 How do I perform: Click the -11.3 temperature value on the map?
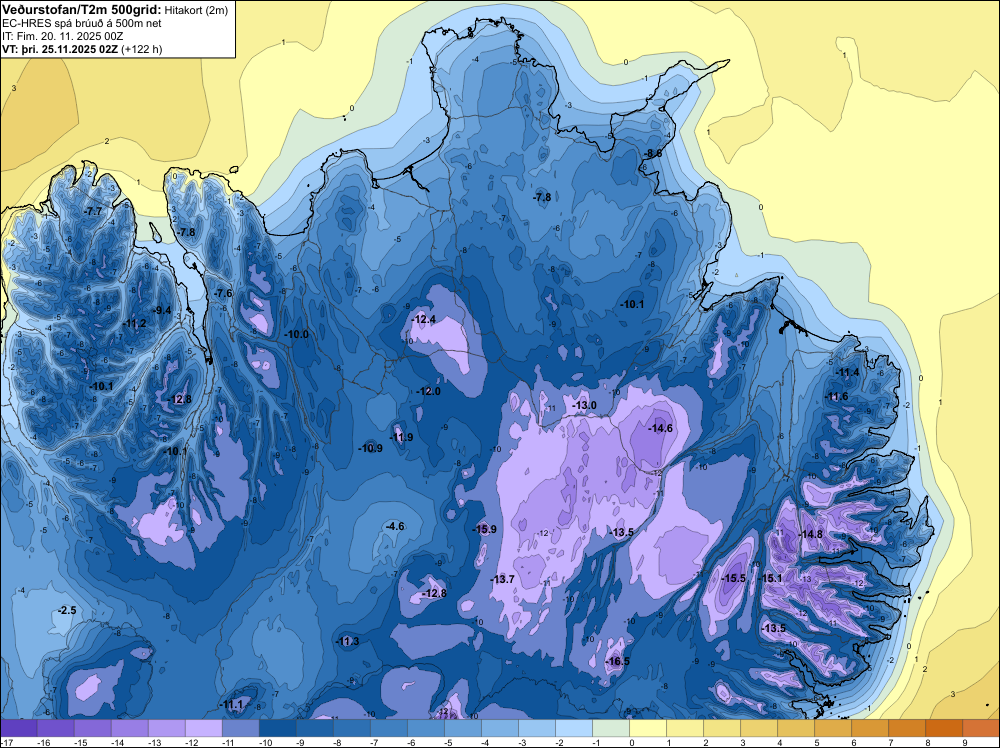[x=348, y=641]
